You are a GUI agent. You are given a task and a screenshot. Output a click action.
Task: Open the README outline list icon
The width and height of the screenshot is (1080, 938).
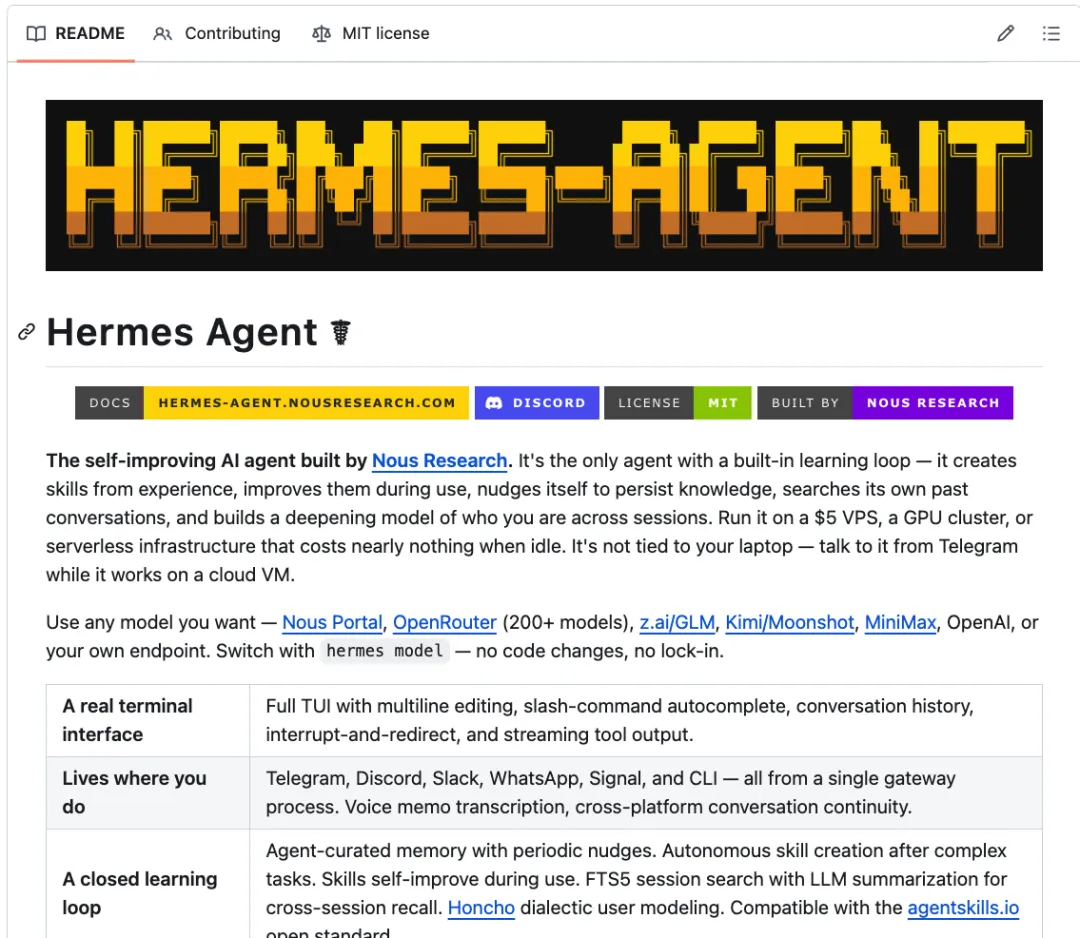coord(1051,33)
